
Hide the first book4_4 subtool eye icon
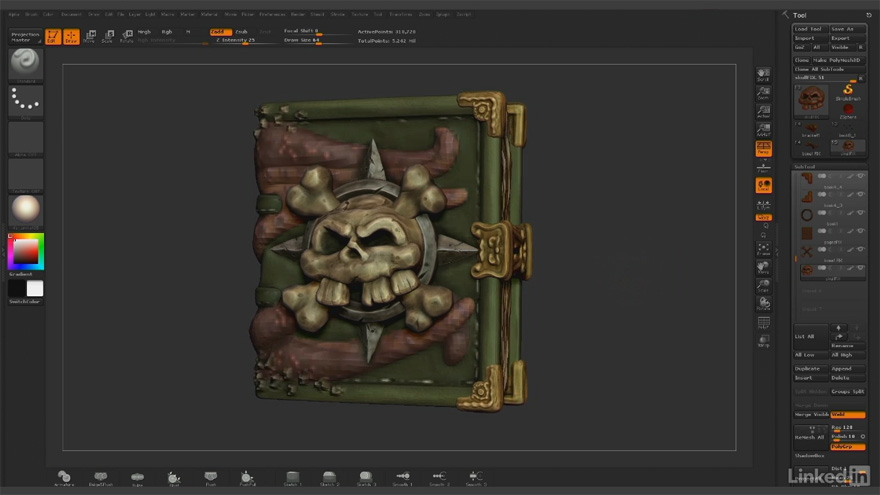tap(860, 176)
